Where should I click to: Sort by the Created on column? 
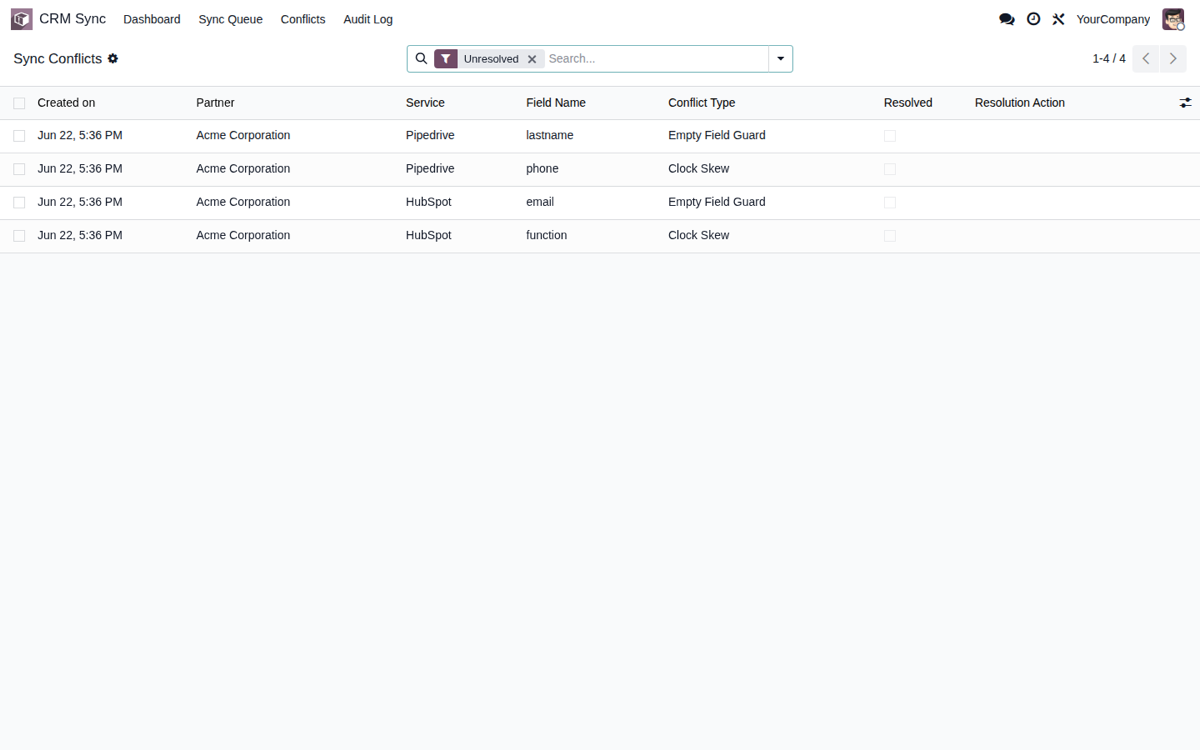point(66,103)
